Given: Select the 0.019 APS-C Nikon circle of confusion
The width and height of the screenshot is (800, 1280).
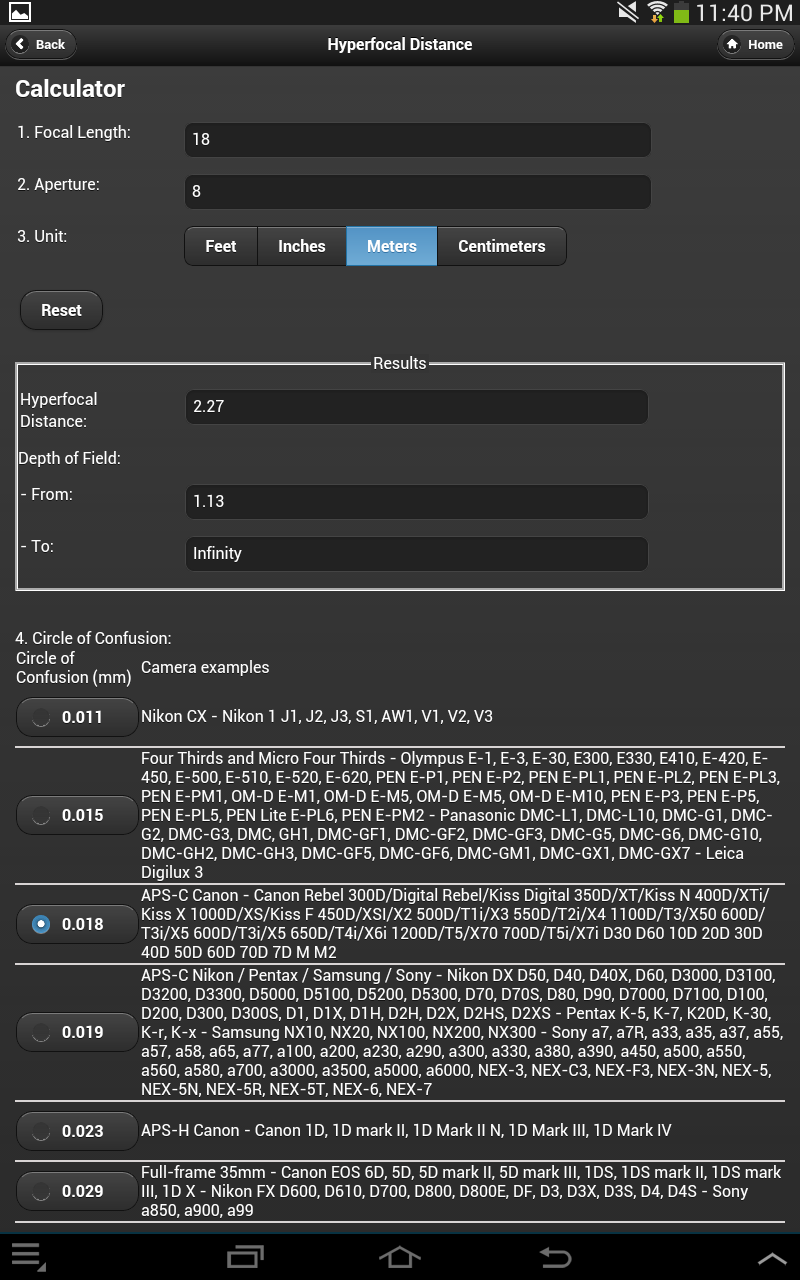Looking at the screenshot, I should click(77, 1031).
